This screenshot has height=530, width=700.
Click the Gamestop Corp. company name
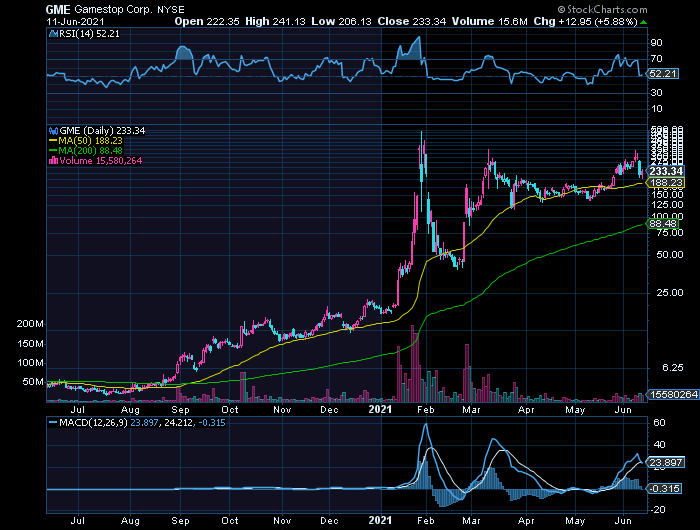pos(114,9)
